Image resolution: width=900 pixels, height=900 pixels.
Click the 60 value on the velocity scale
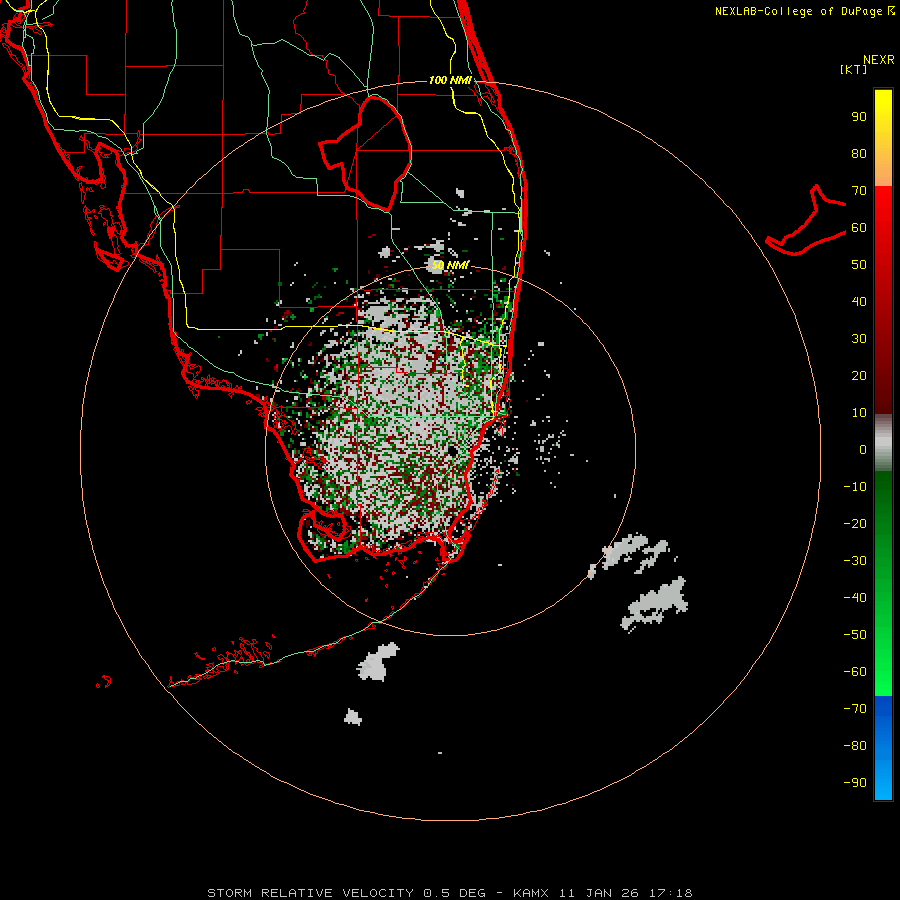pos(859,227)
